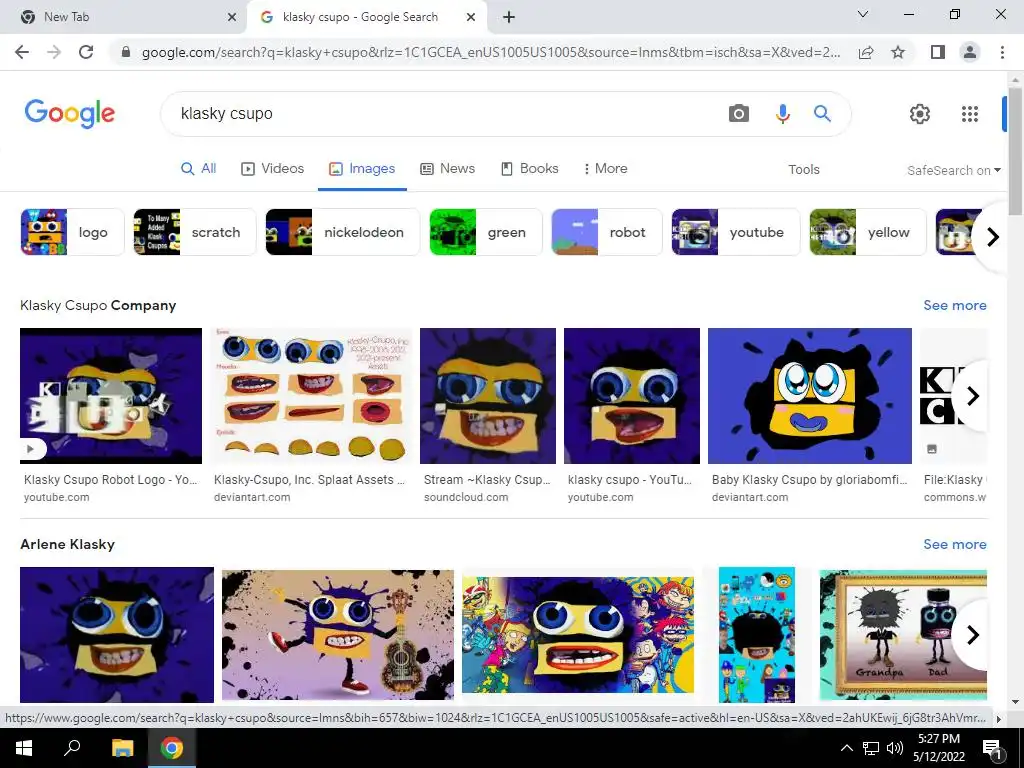
Task: Open the notification center
Action: point(992,748)
